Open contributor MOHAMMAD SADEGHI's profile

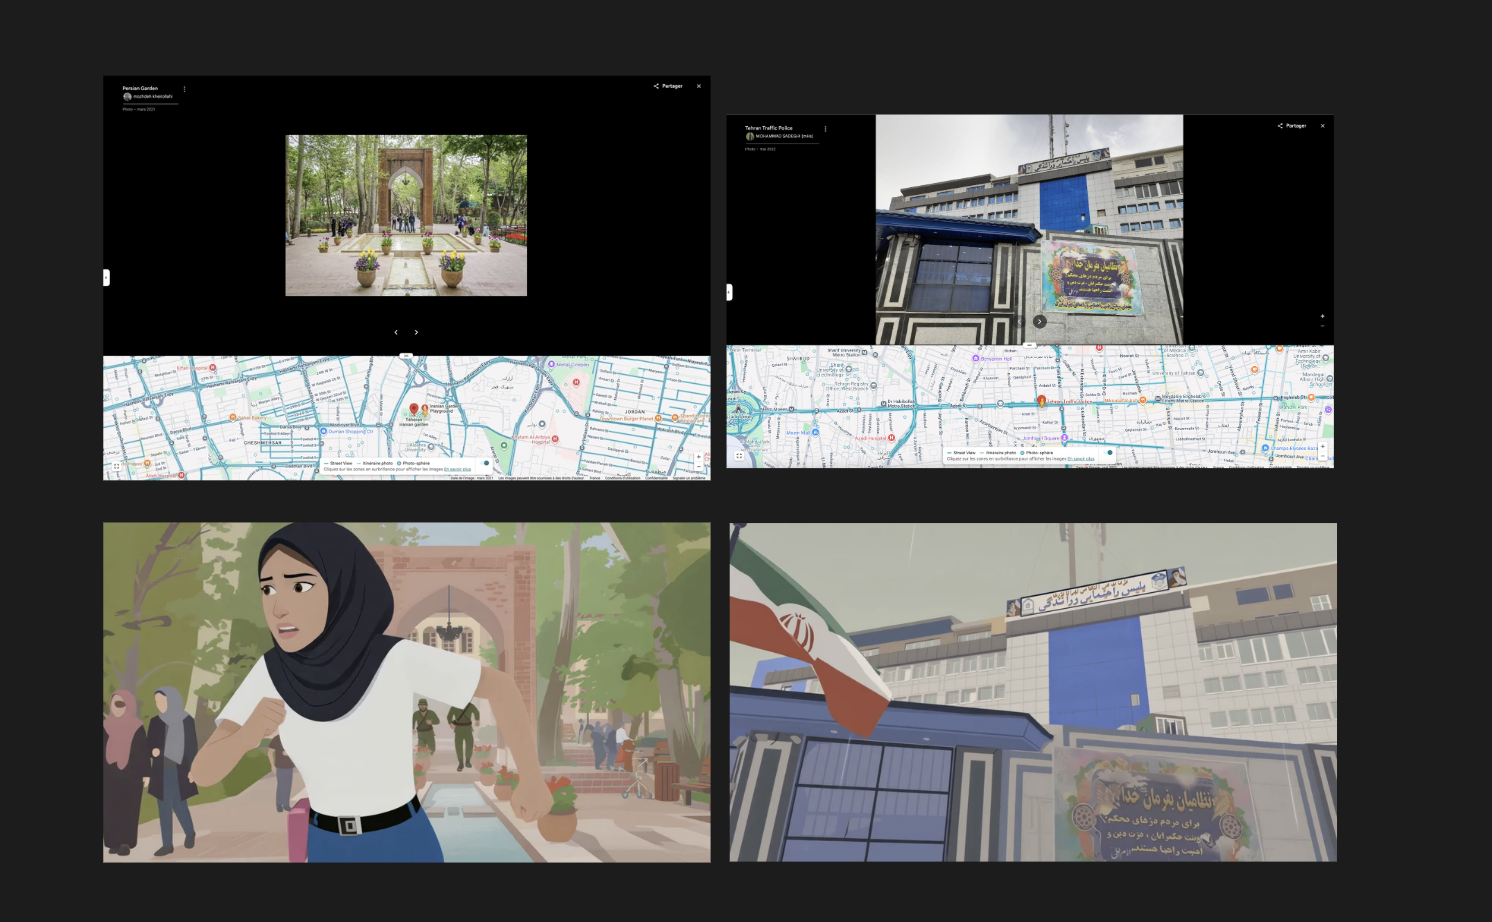click(x=779, y=137)
